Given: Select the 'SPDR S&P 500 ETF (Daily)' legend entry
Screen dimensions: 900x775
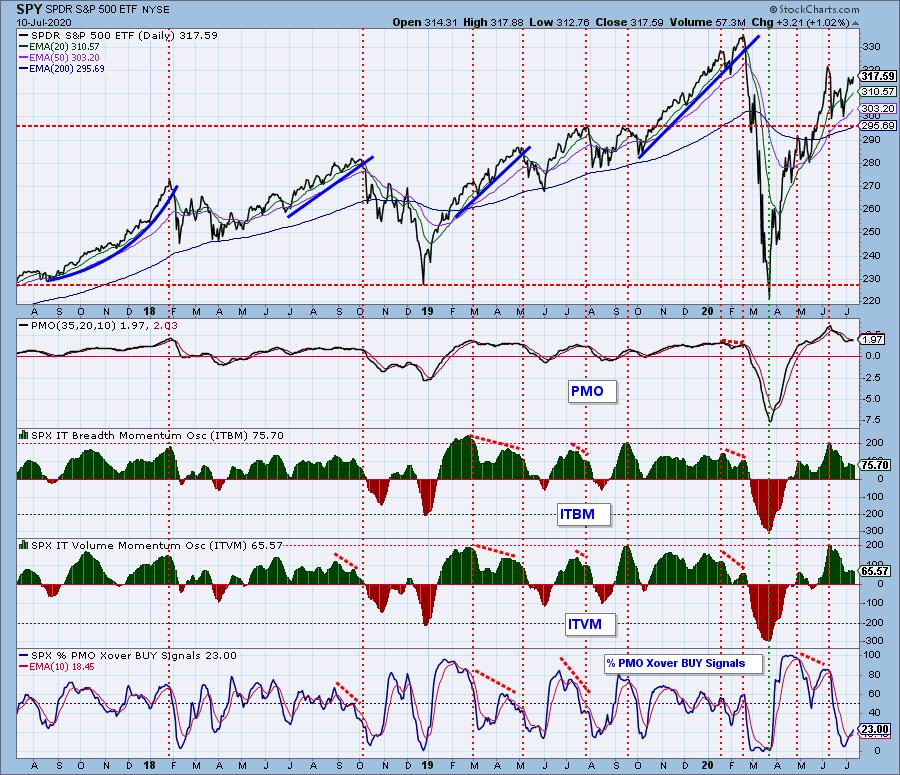Looking at the screenshot, I should [118, 36].
